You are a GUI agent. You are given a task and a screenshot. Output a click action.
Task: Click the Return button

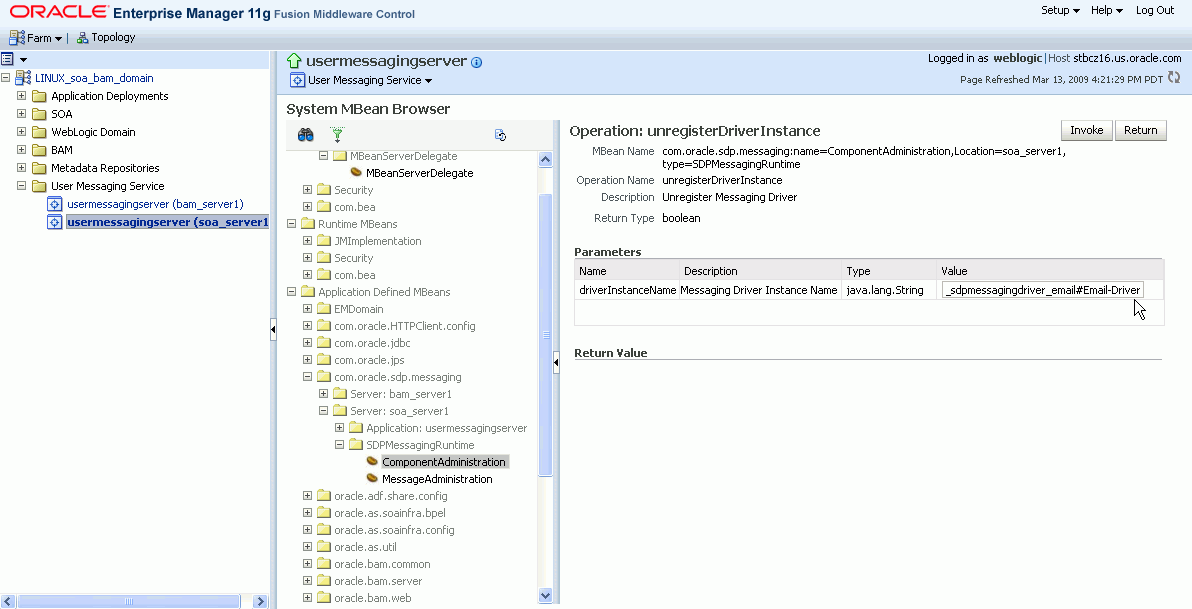click(1140, 130)
